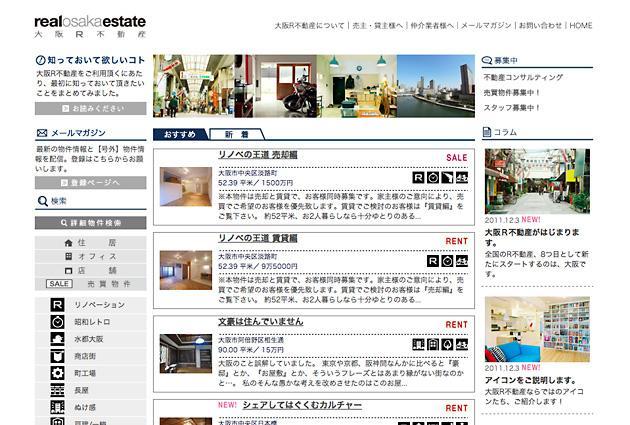Click the banner image strip at top
Viewport: 630px width, 425px height.
tap(314, 86)
